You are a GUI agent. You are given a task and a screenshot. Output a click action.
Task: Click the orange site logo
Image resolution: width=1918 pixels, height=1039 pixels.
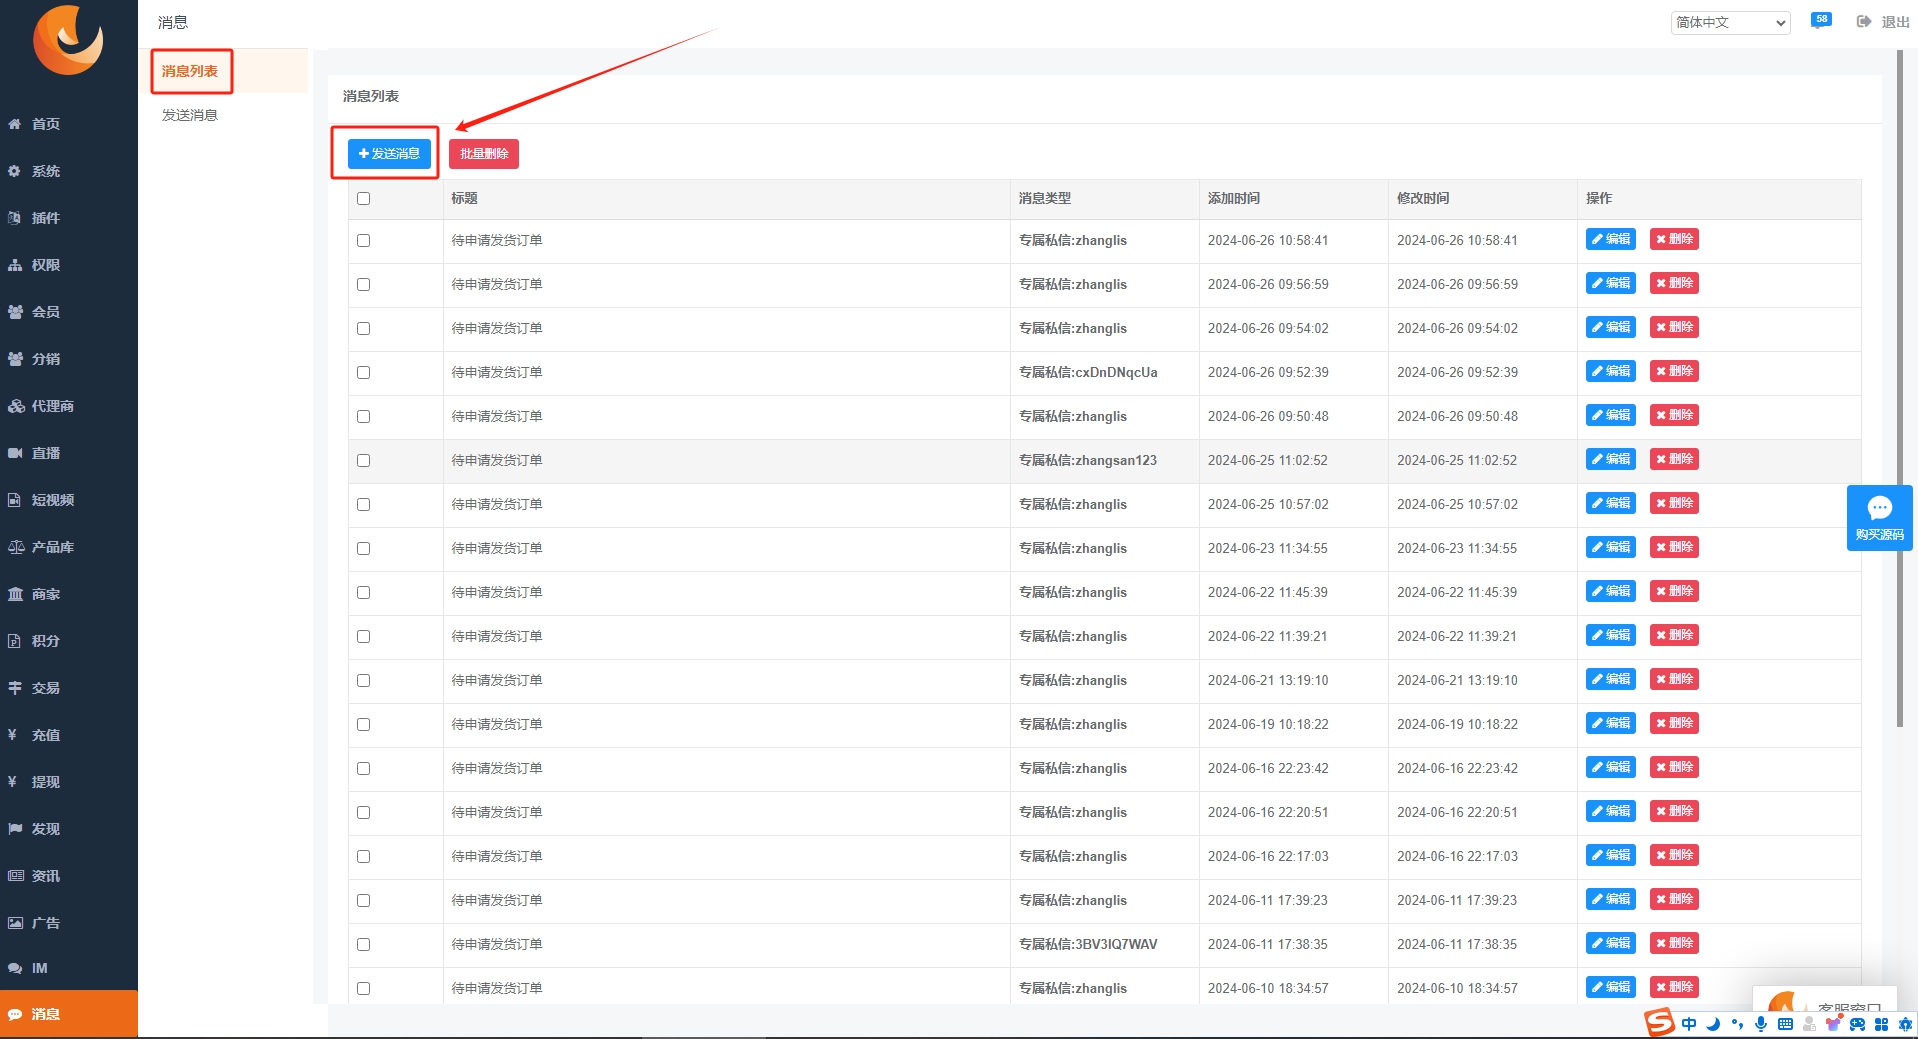pos(68,40)
